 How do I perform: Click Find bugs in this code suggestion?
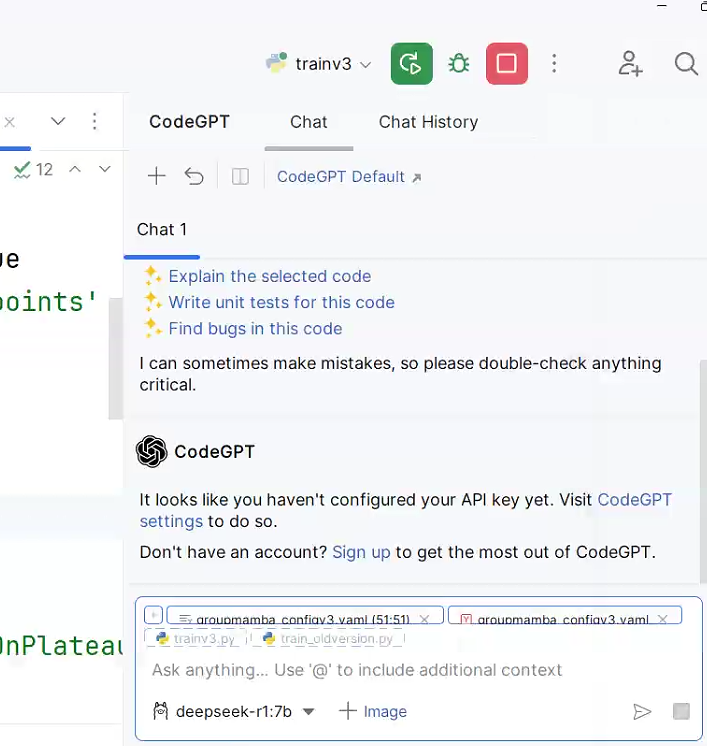[255, 329]
